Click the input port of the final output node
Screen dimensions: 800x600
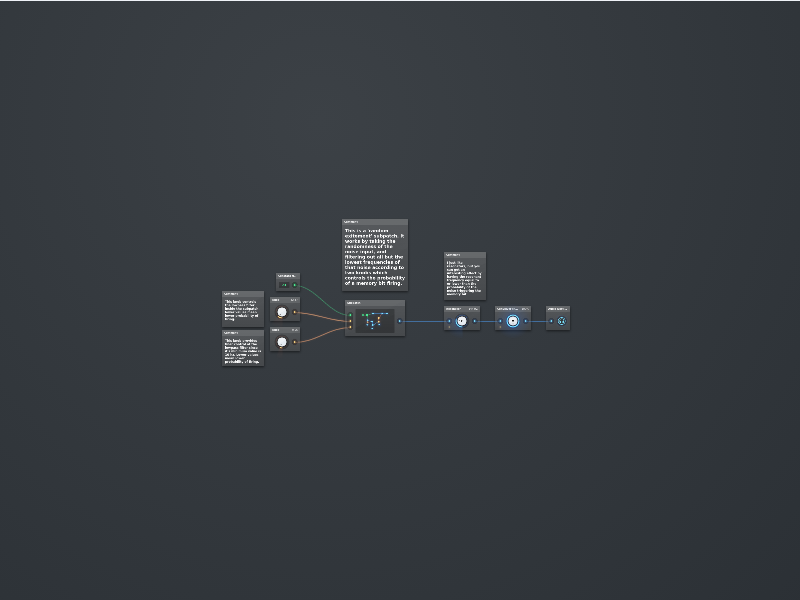pyautogui.click(x=550, y=322)
